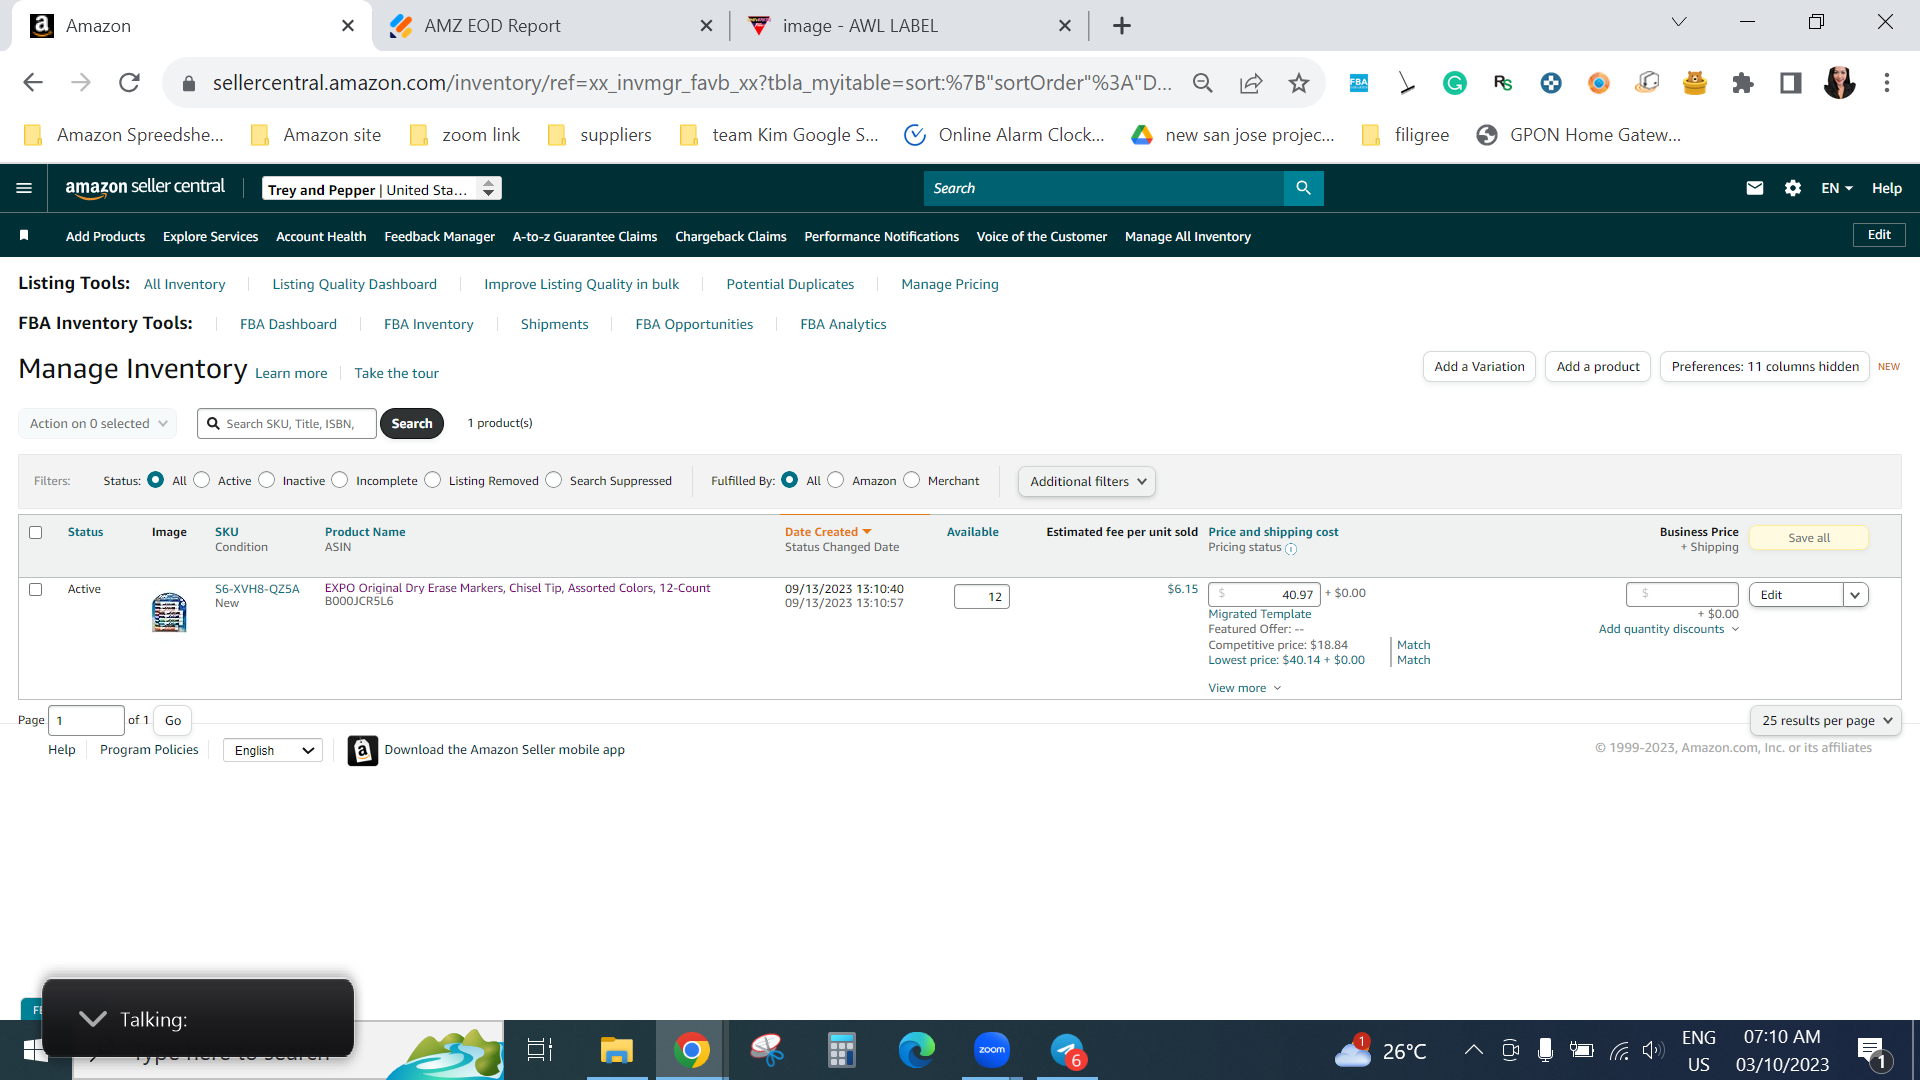This screenshot has width=1920, height=1080.
Task: Open the Additional filters dropdown
Action: tap(1087, 481)
